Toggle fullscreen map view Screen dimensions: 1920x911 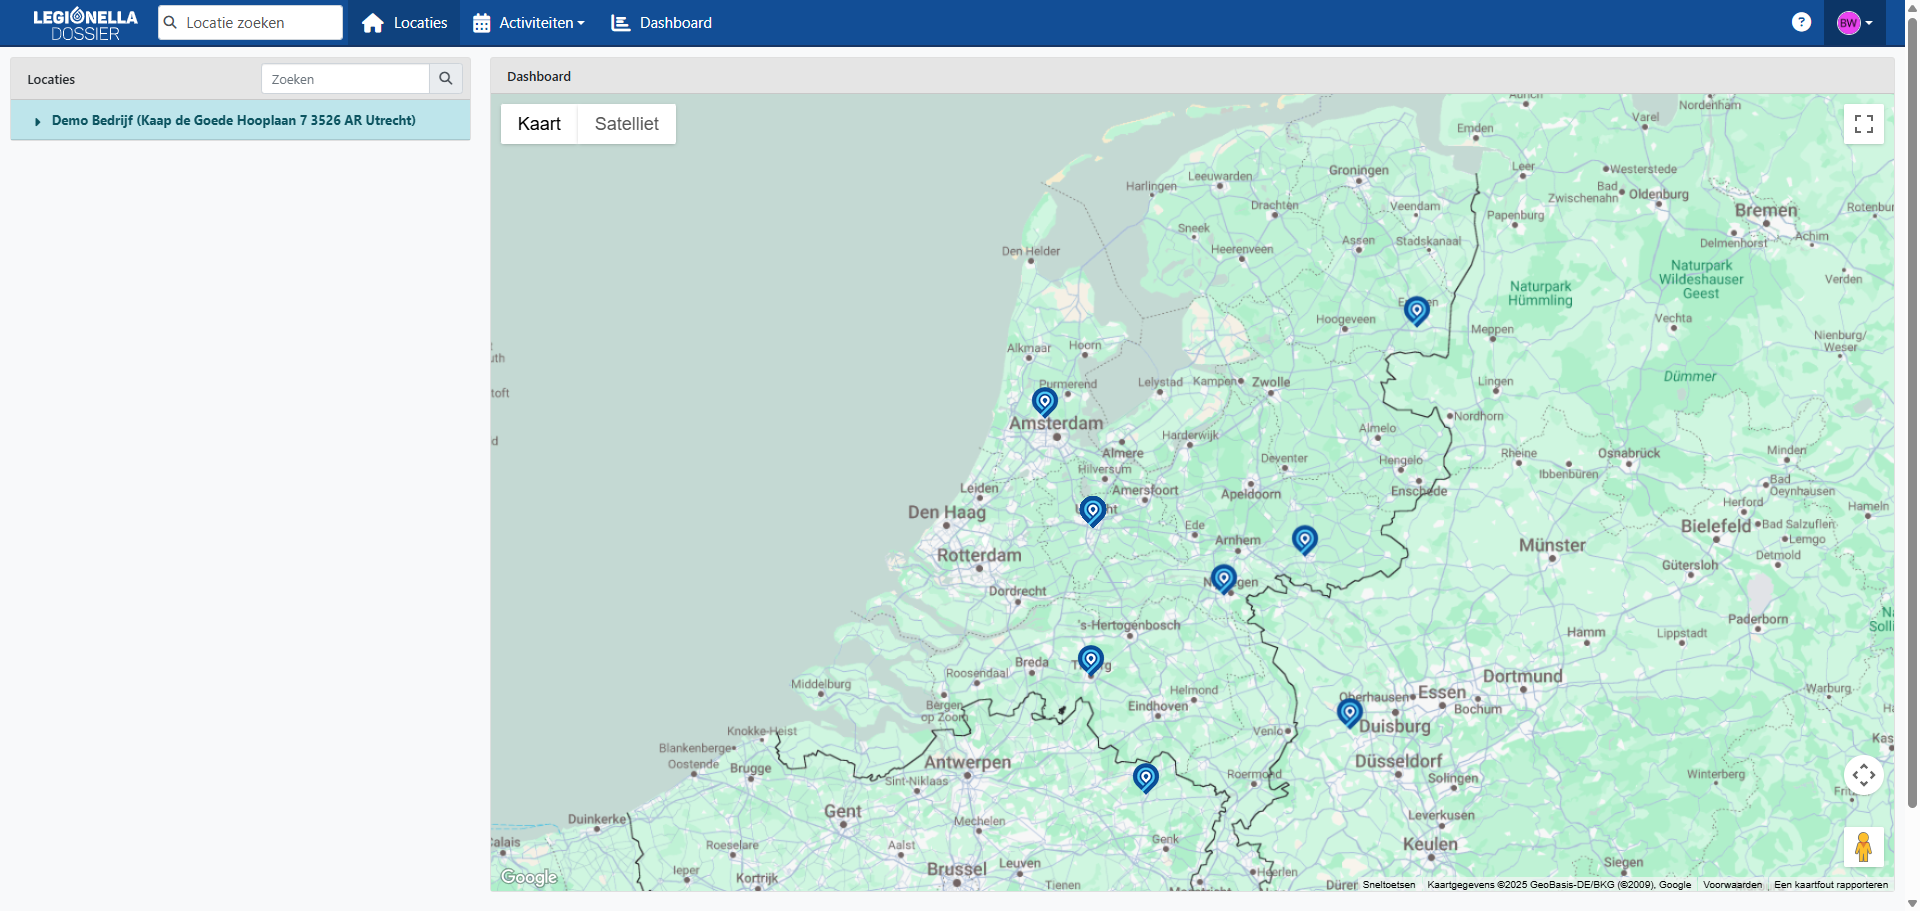click(1863, 124)
